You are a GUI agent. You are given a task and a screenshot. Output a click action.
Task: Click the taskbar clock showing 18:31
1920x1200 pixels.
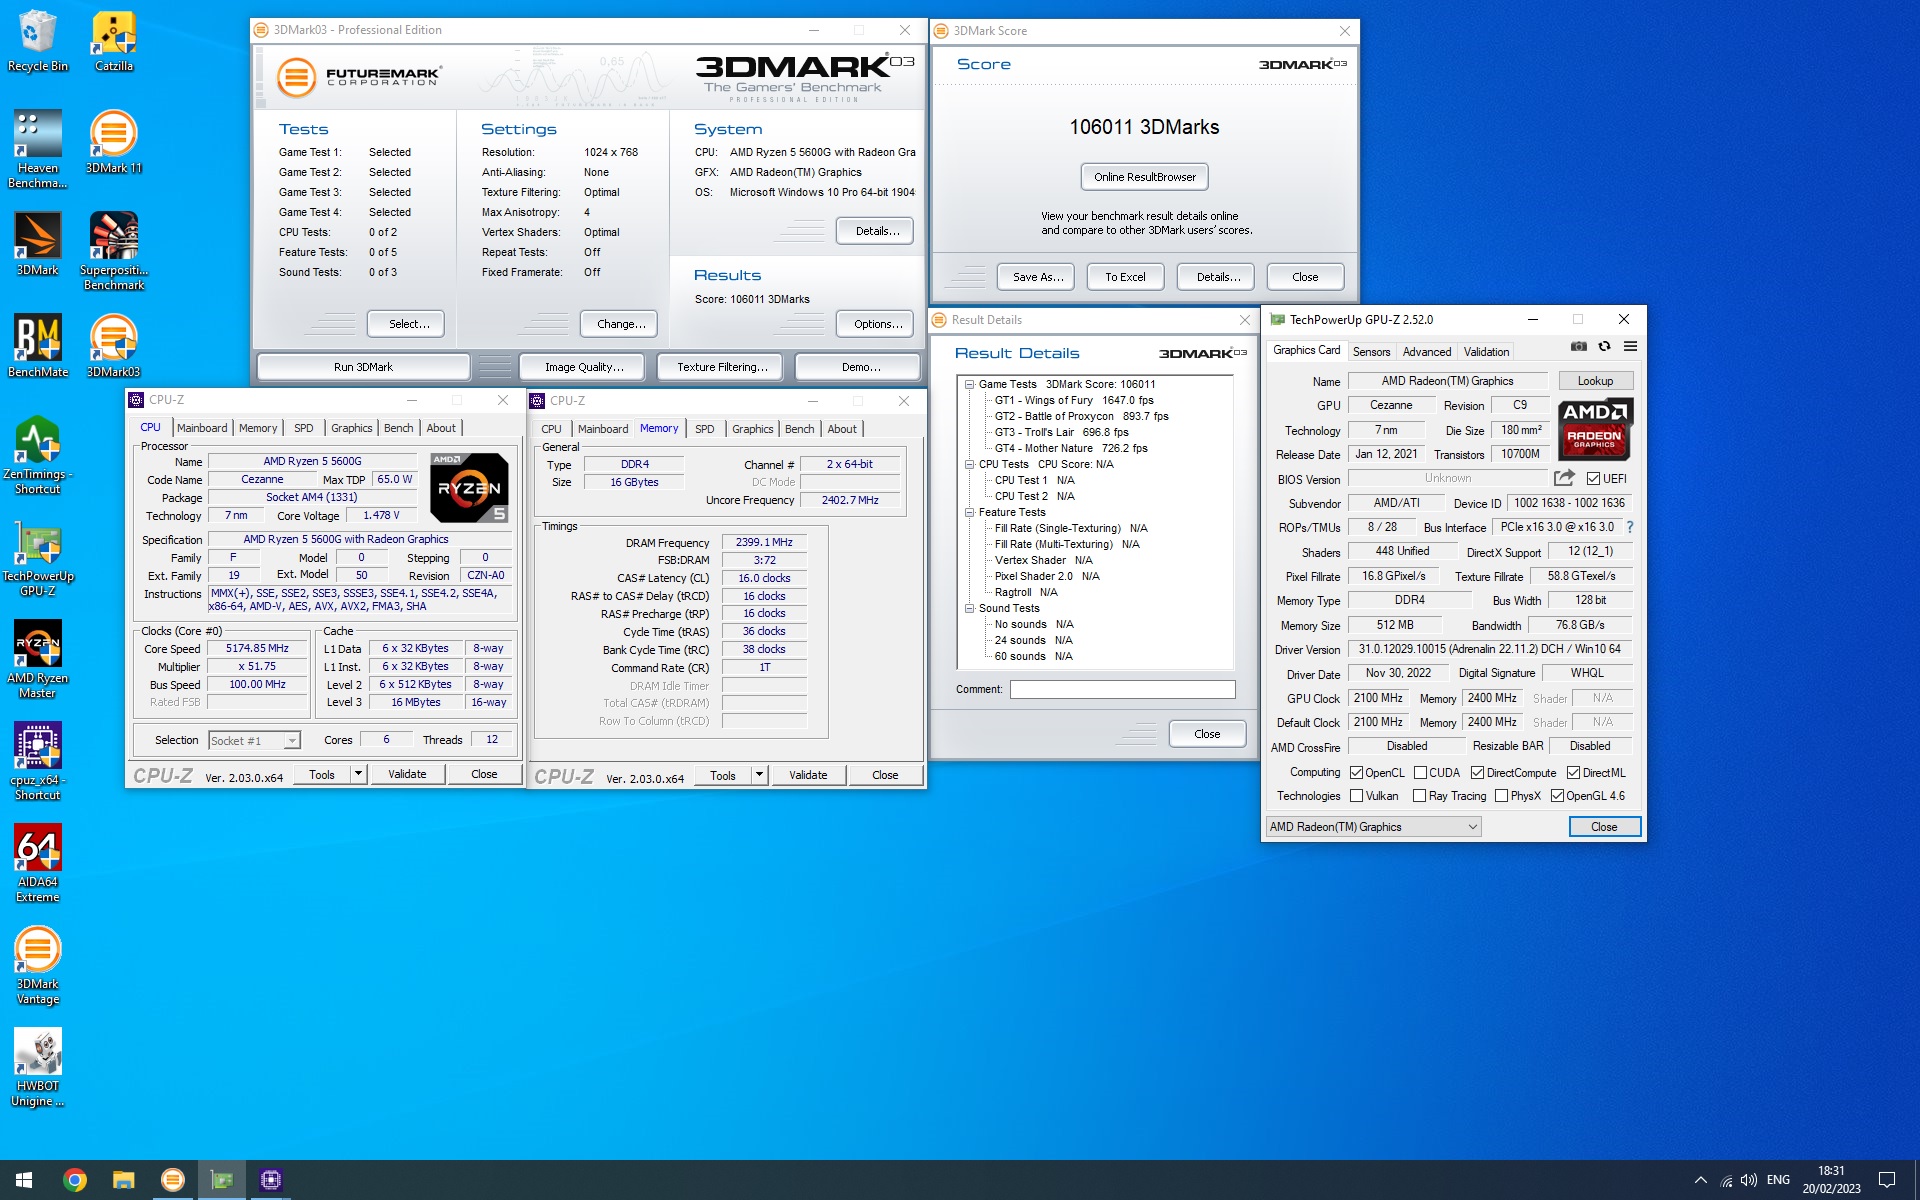[x=1831, y=1180]
